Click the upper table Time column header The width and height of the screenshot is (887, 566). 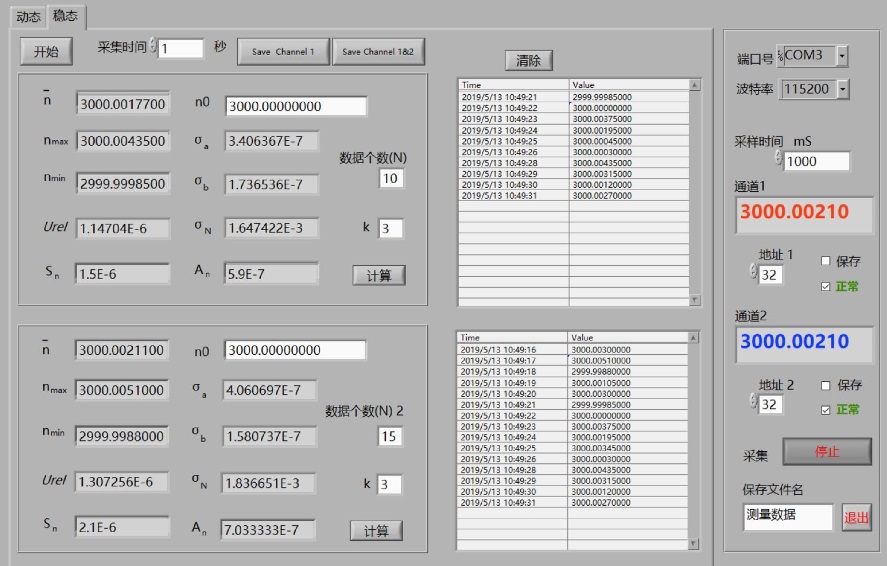coord(513,85)
